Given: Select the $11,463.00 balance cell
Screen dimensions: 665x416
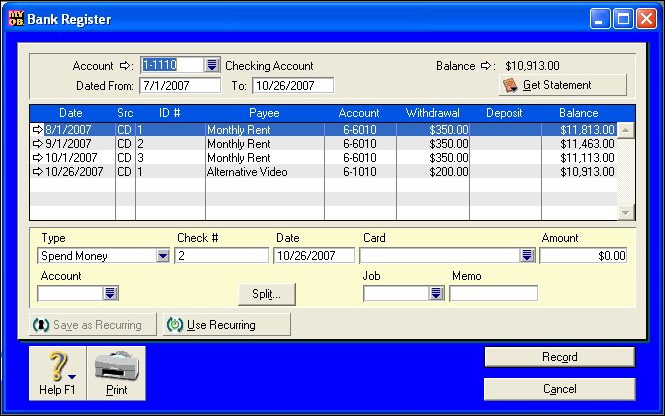Looking at the screenshot, I should (x=579, y=144).
